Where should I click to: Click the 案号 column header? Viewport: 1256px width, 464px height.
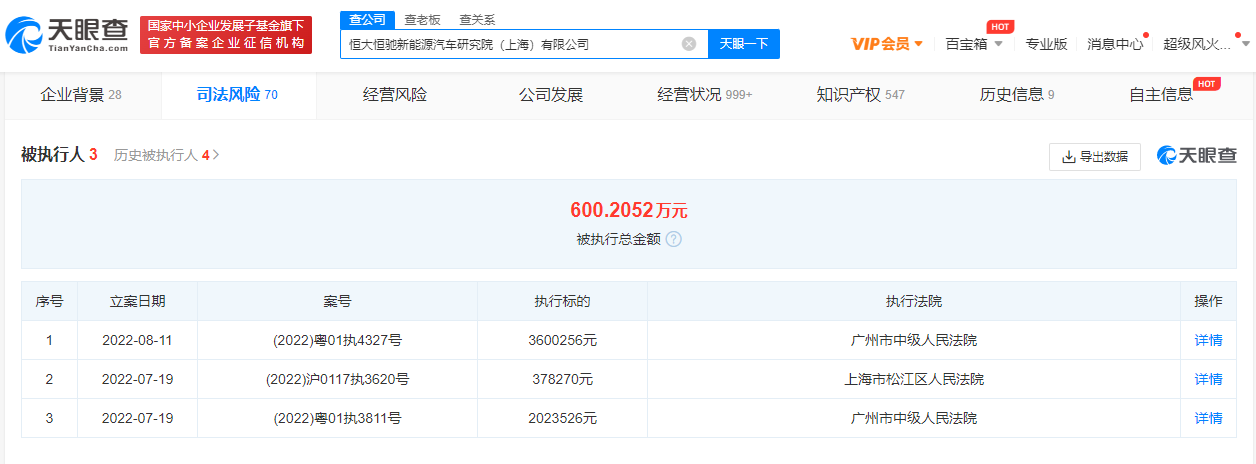point(337,301)
